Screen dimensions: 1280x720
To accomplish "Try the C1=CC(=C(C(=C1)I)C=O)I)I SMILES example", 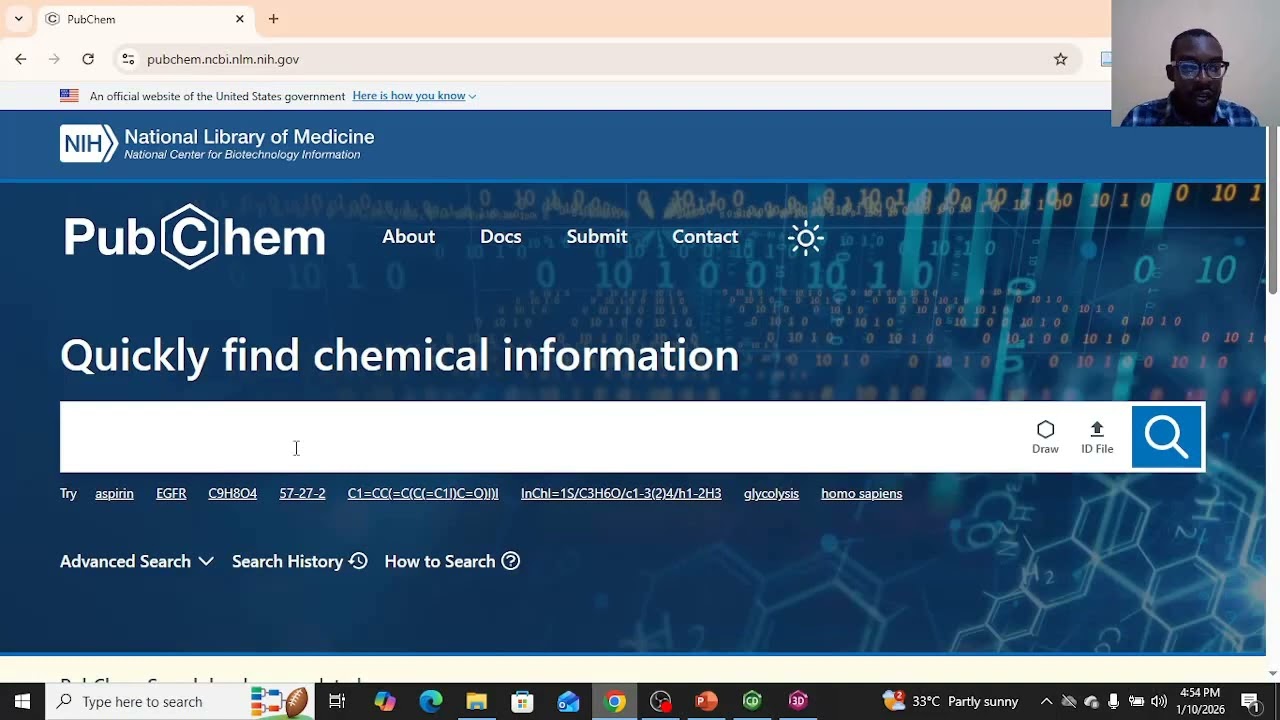I will [x=423, y=493].
